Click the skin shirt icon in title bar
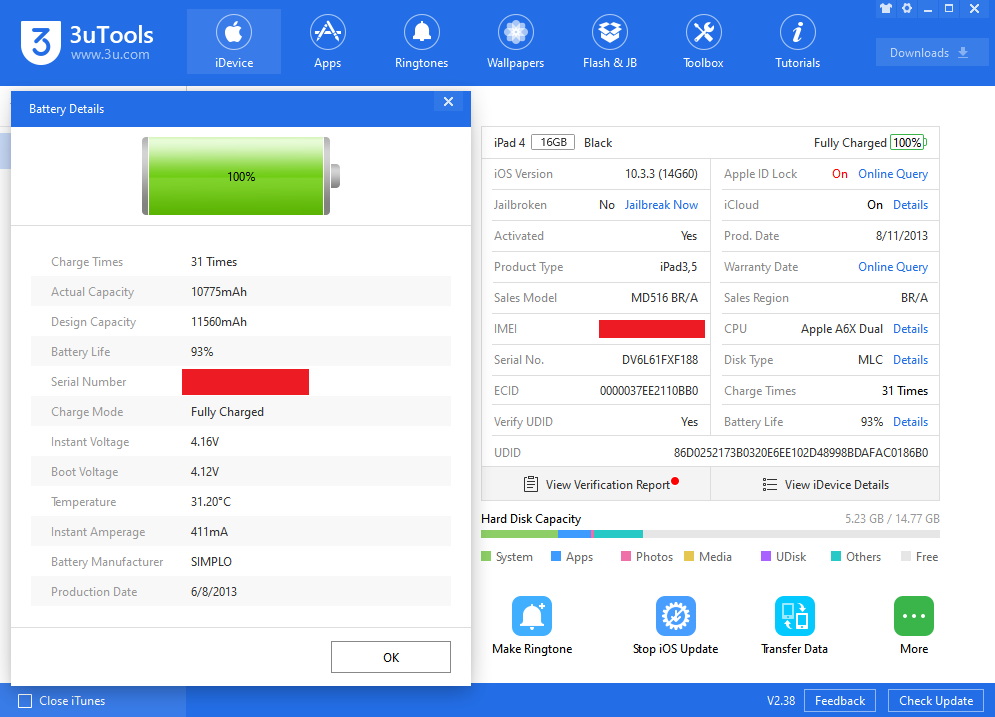 [886, 8]
